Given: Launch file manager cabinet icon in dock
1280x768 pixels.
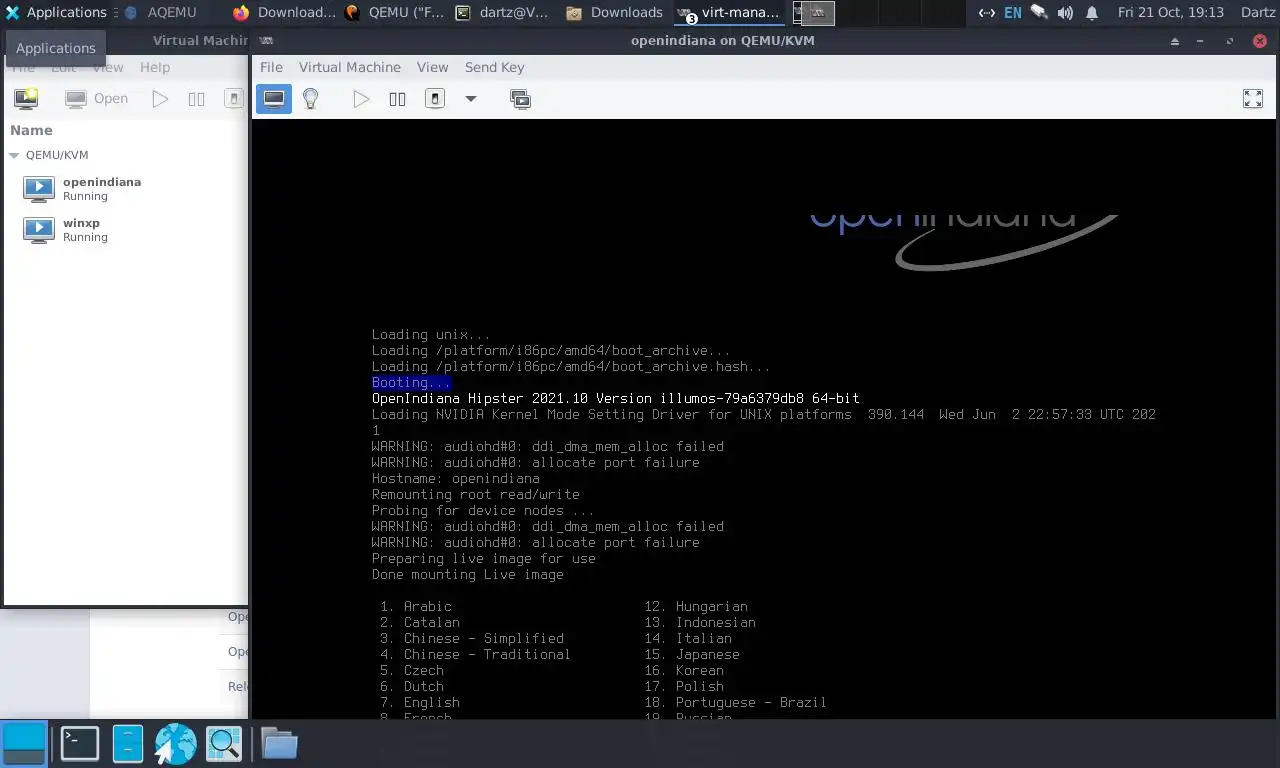Looking at the screenshot, I should click(128, 743).
